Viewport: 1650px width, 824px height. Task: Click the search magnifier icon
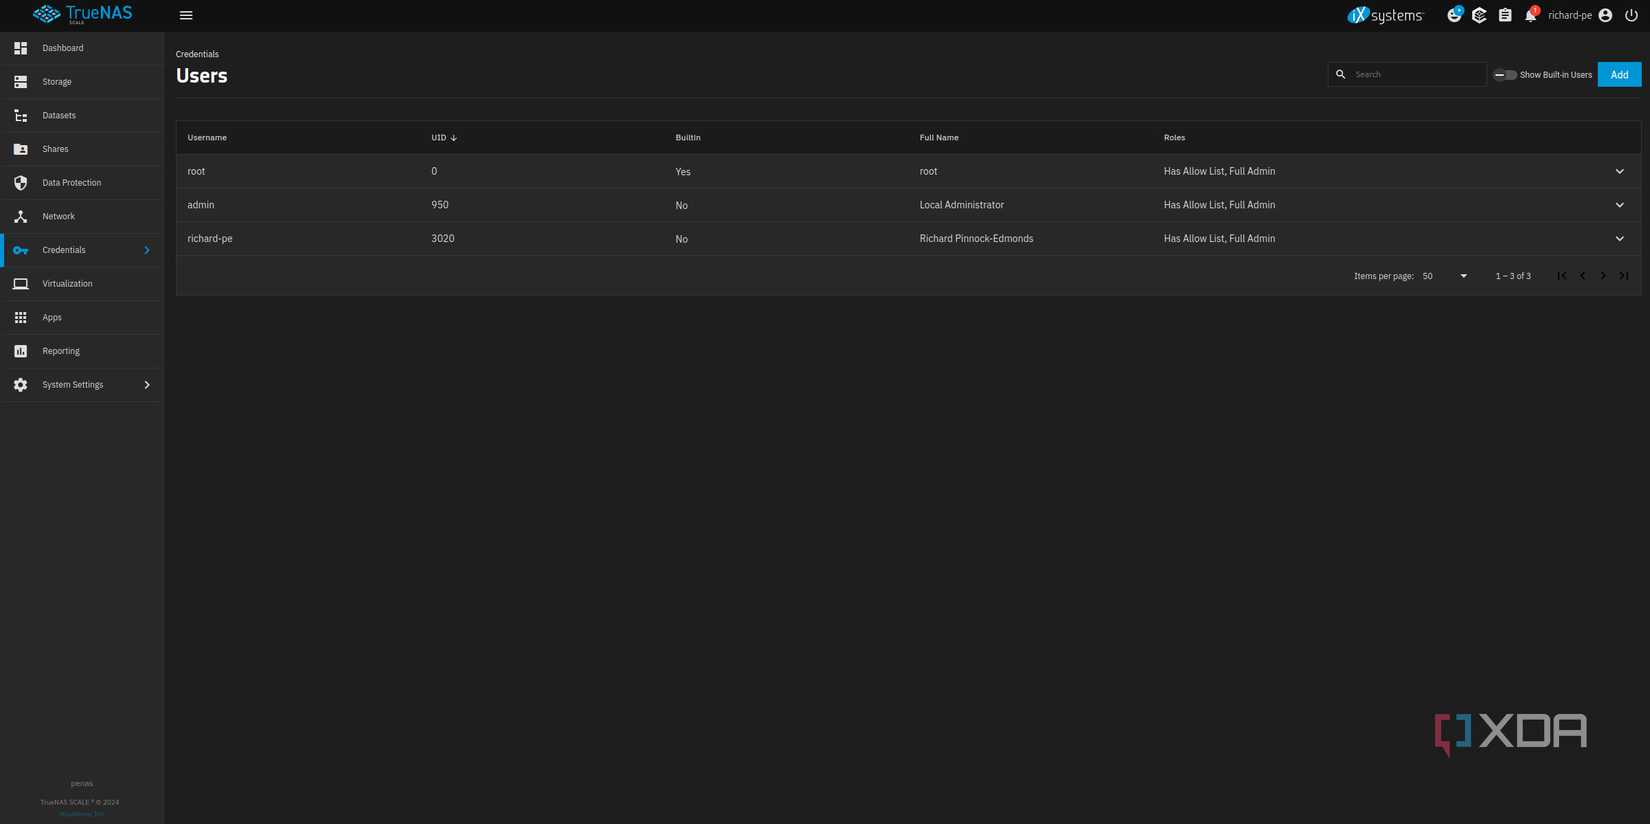[1341, 74]
